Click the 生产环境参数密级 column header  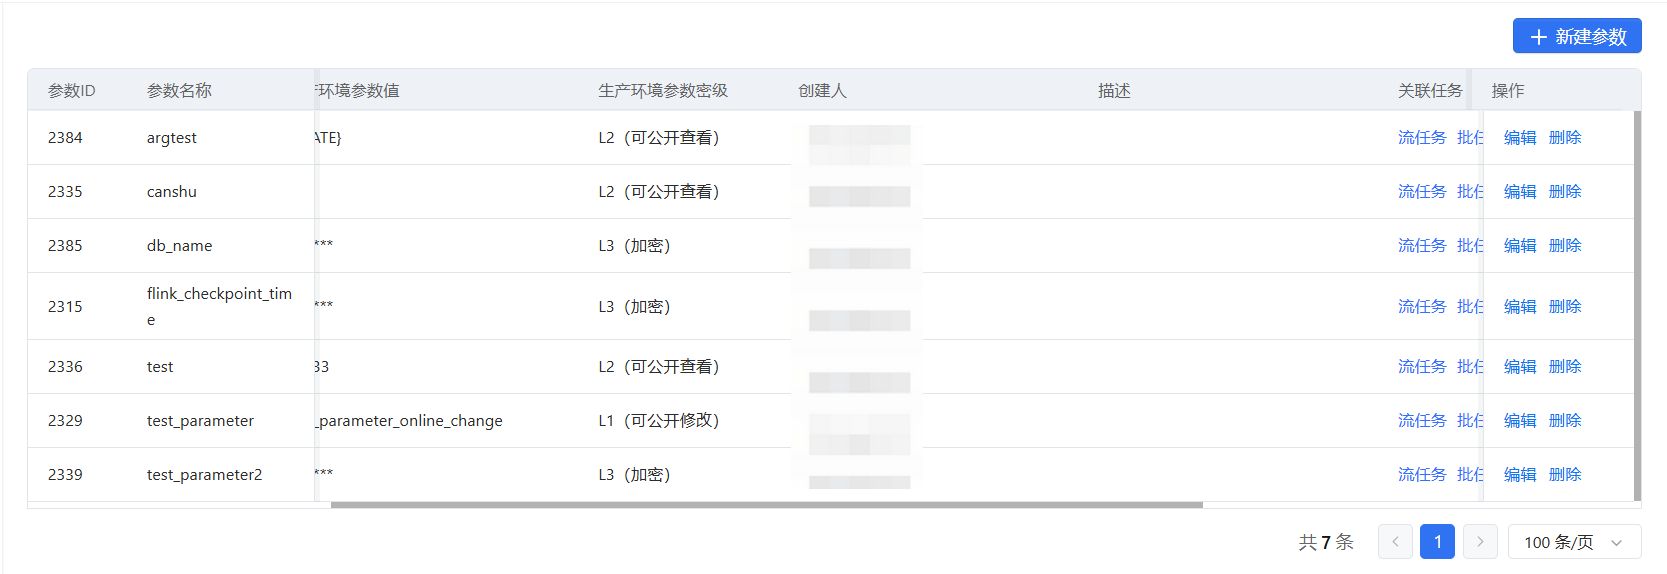(x=662, y=91)
